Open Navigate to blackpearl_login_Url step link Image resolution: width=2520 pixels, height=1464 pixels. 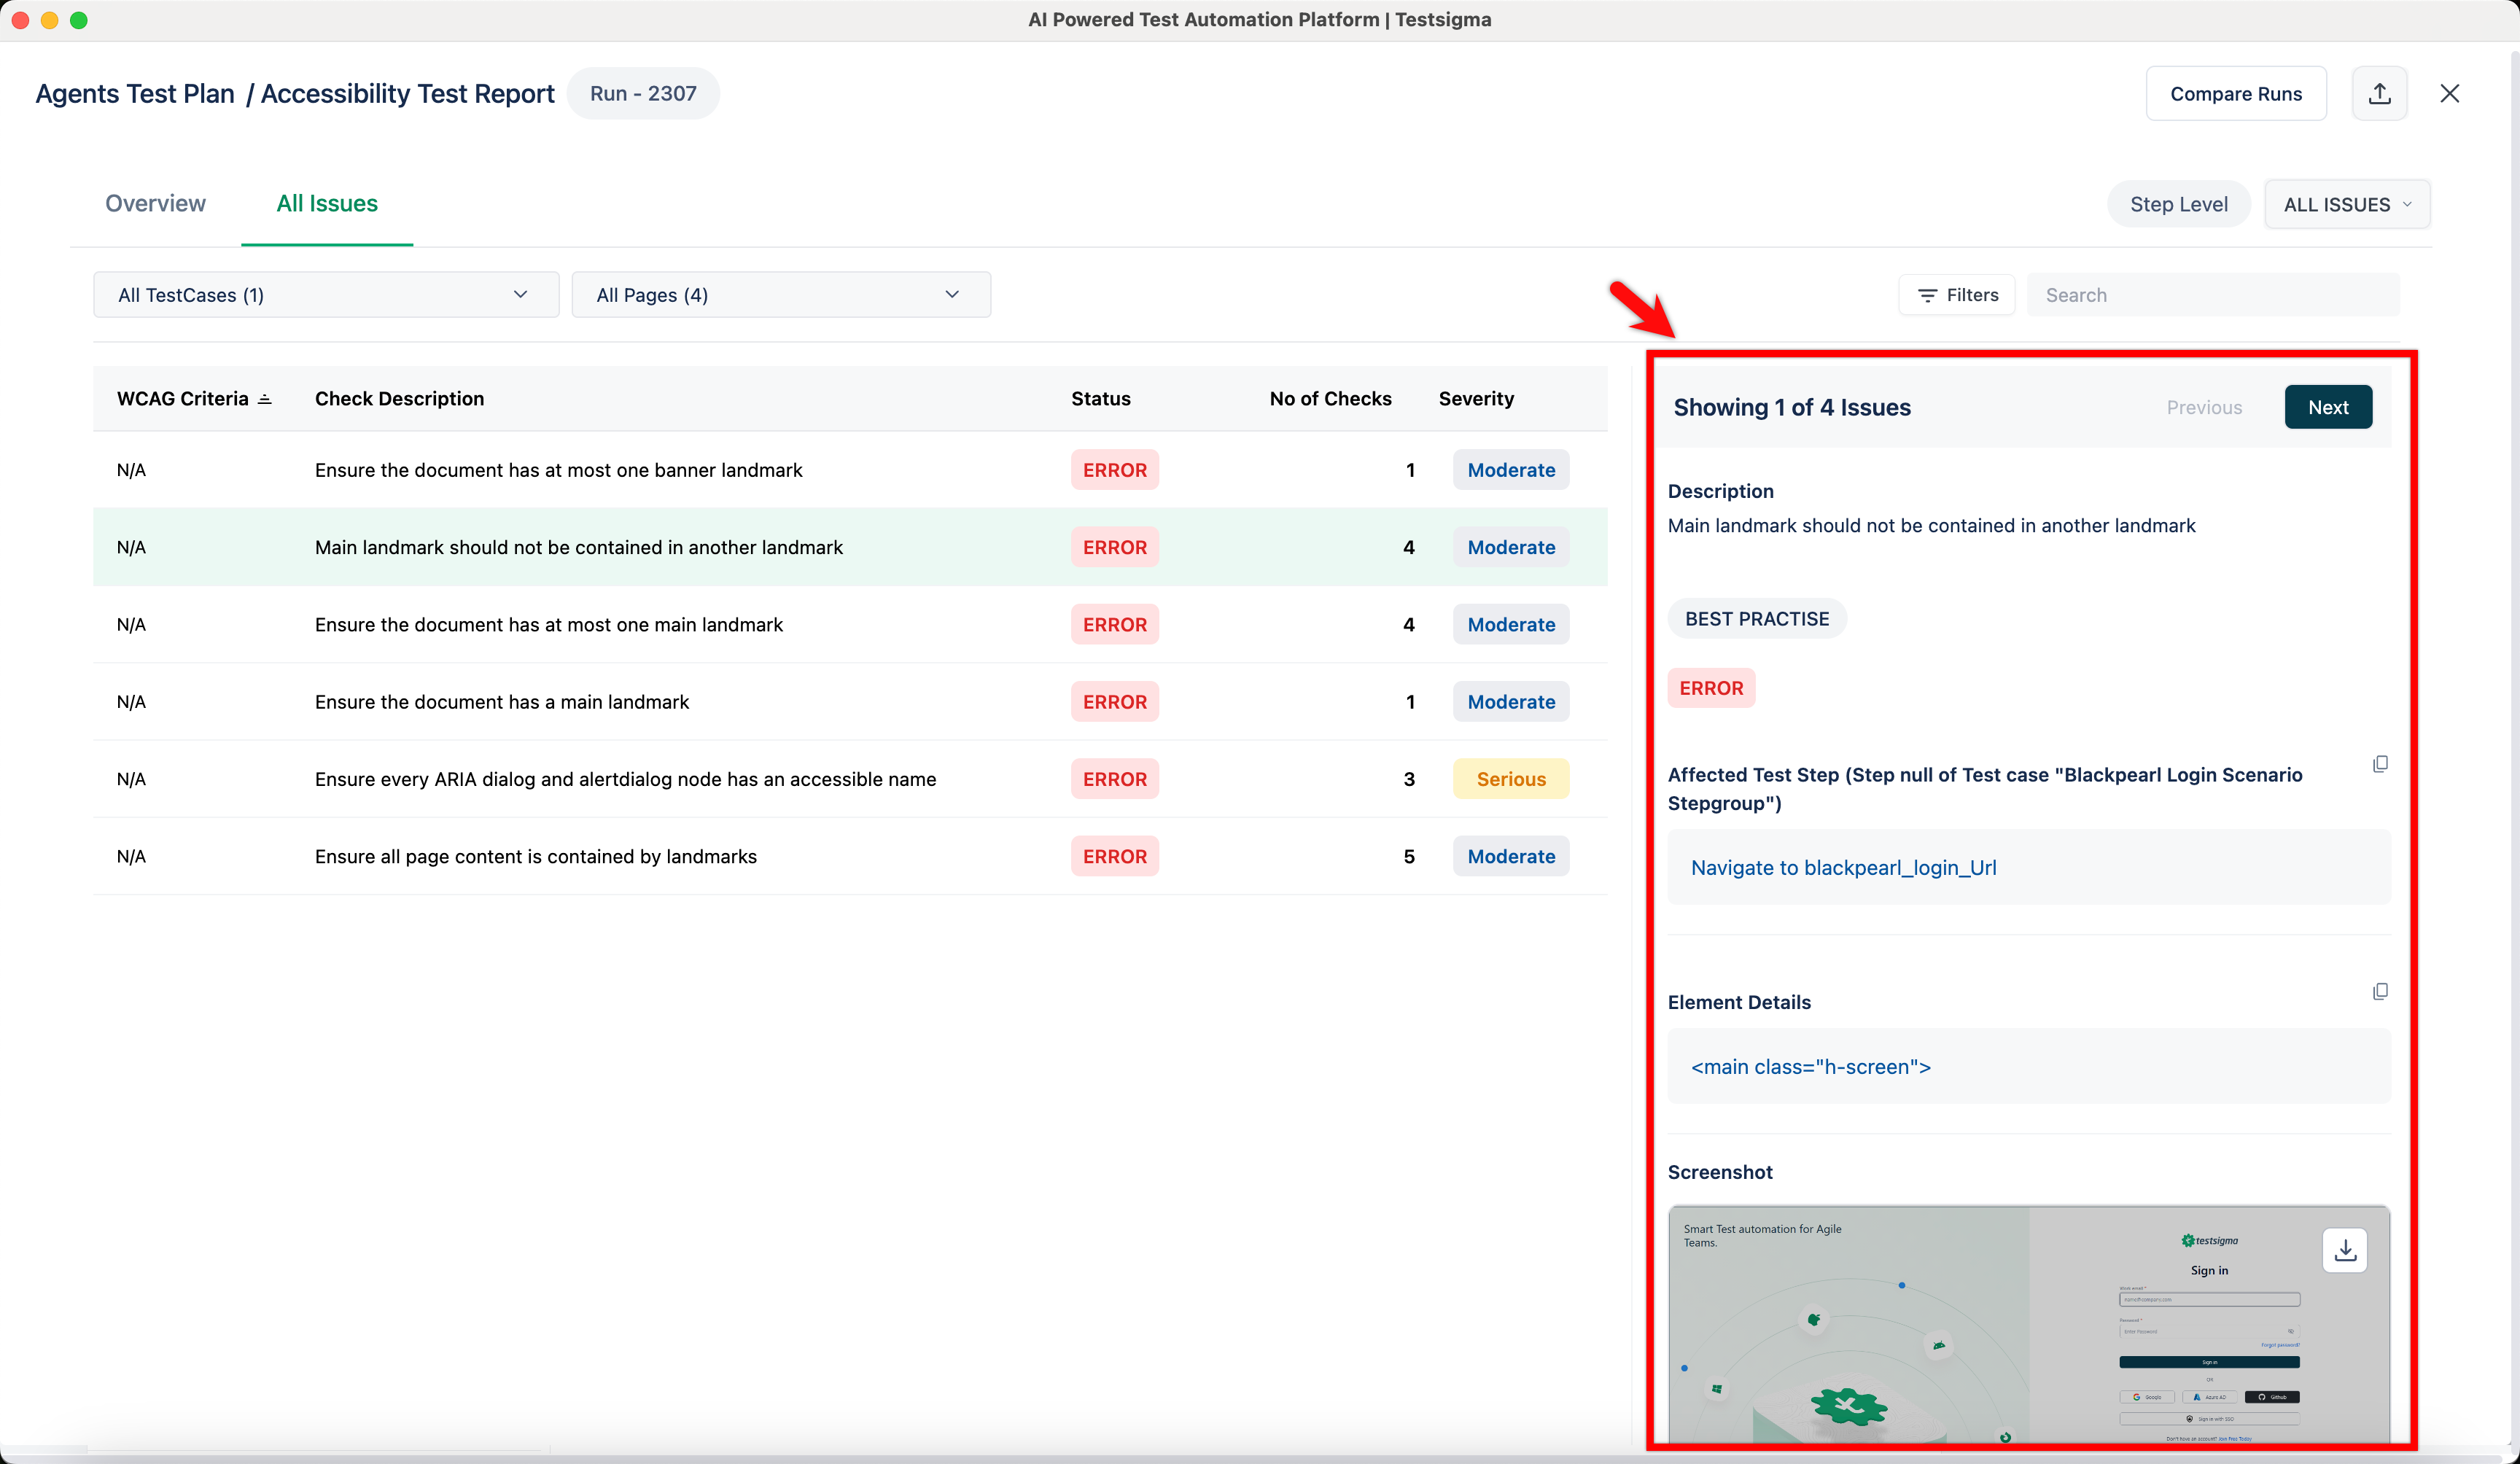1843,867
